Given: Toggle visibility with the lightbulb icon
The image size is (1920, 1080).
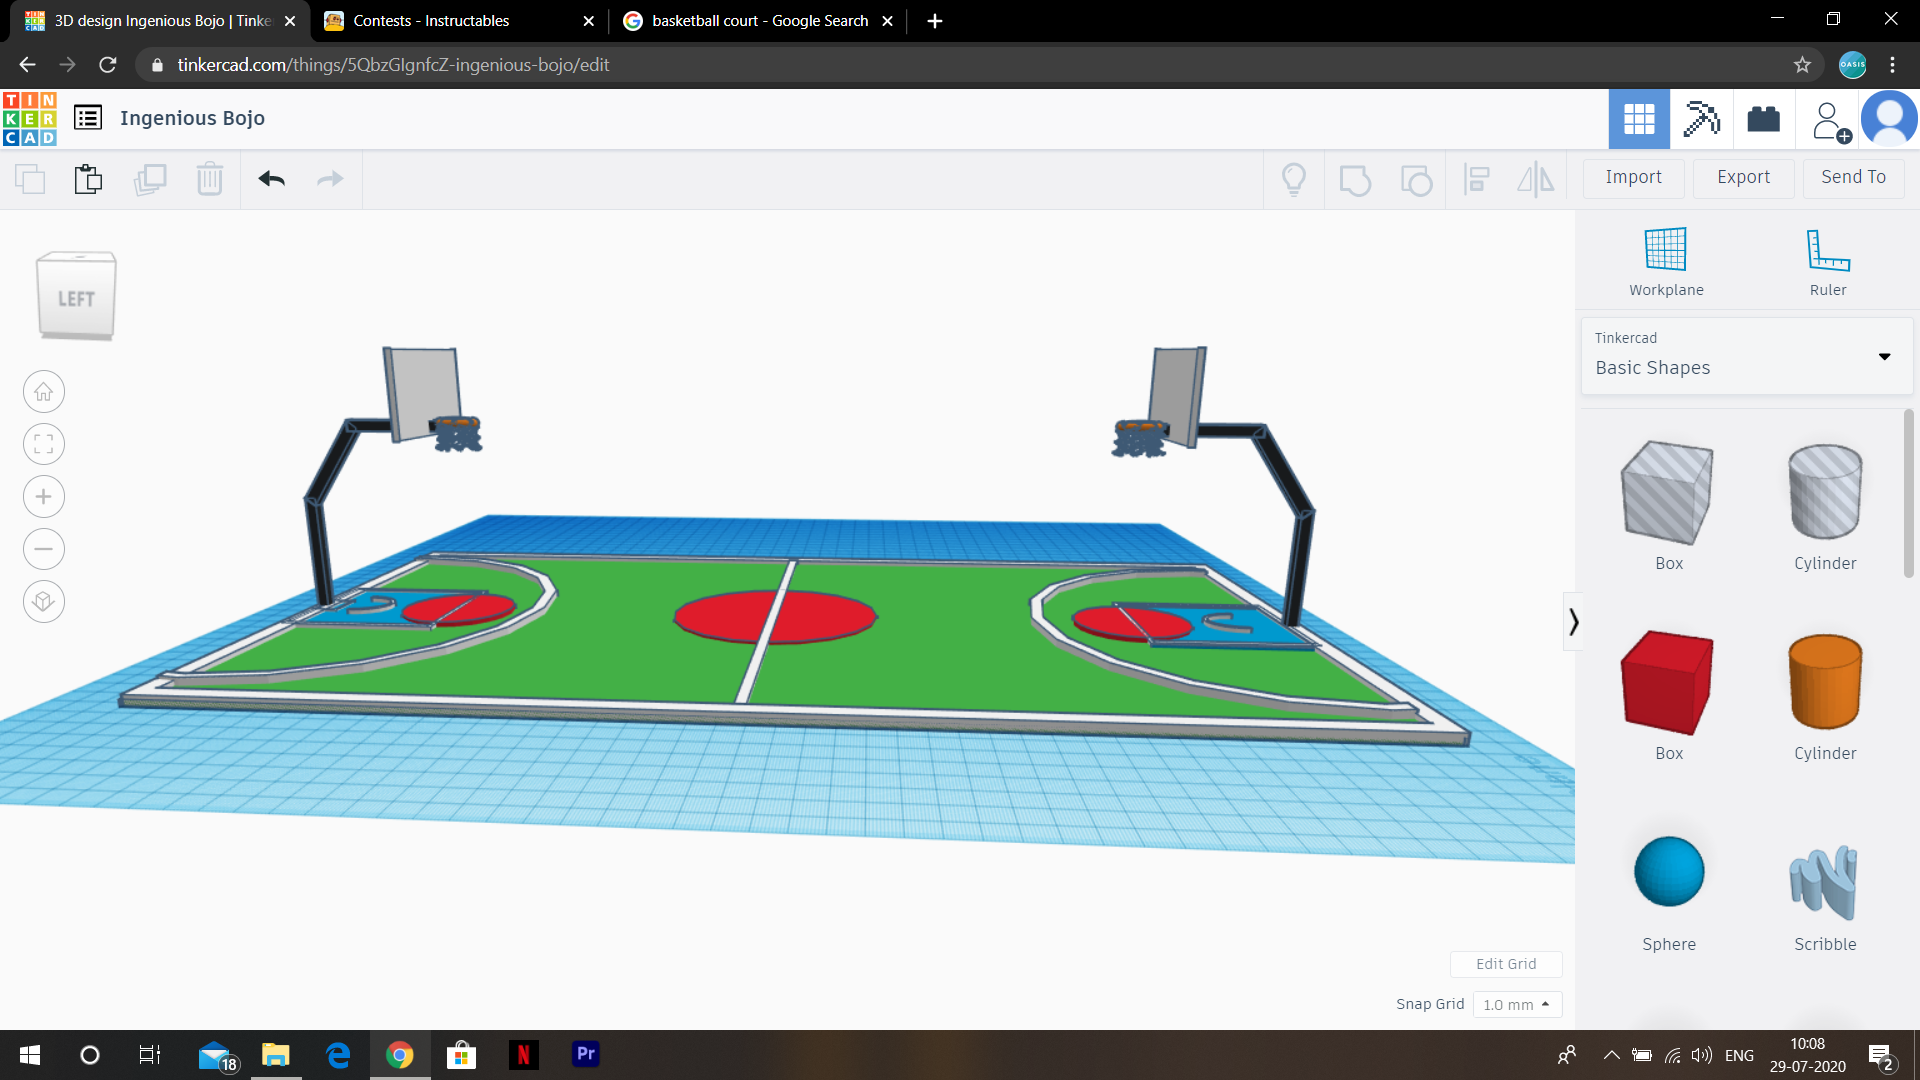Looking at the screenshot, I should (1294, 179).
